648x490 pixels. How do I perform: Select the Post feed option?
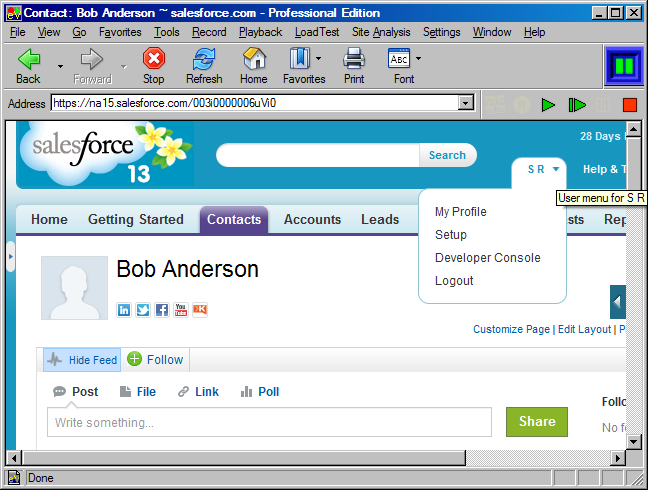[x=76, y=392]
